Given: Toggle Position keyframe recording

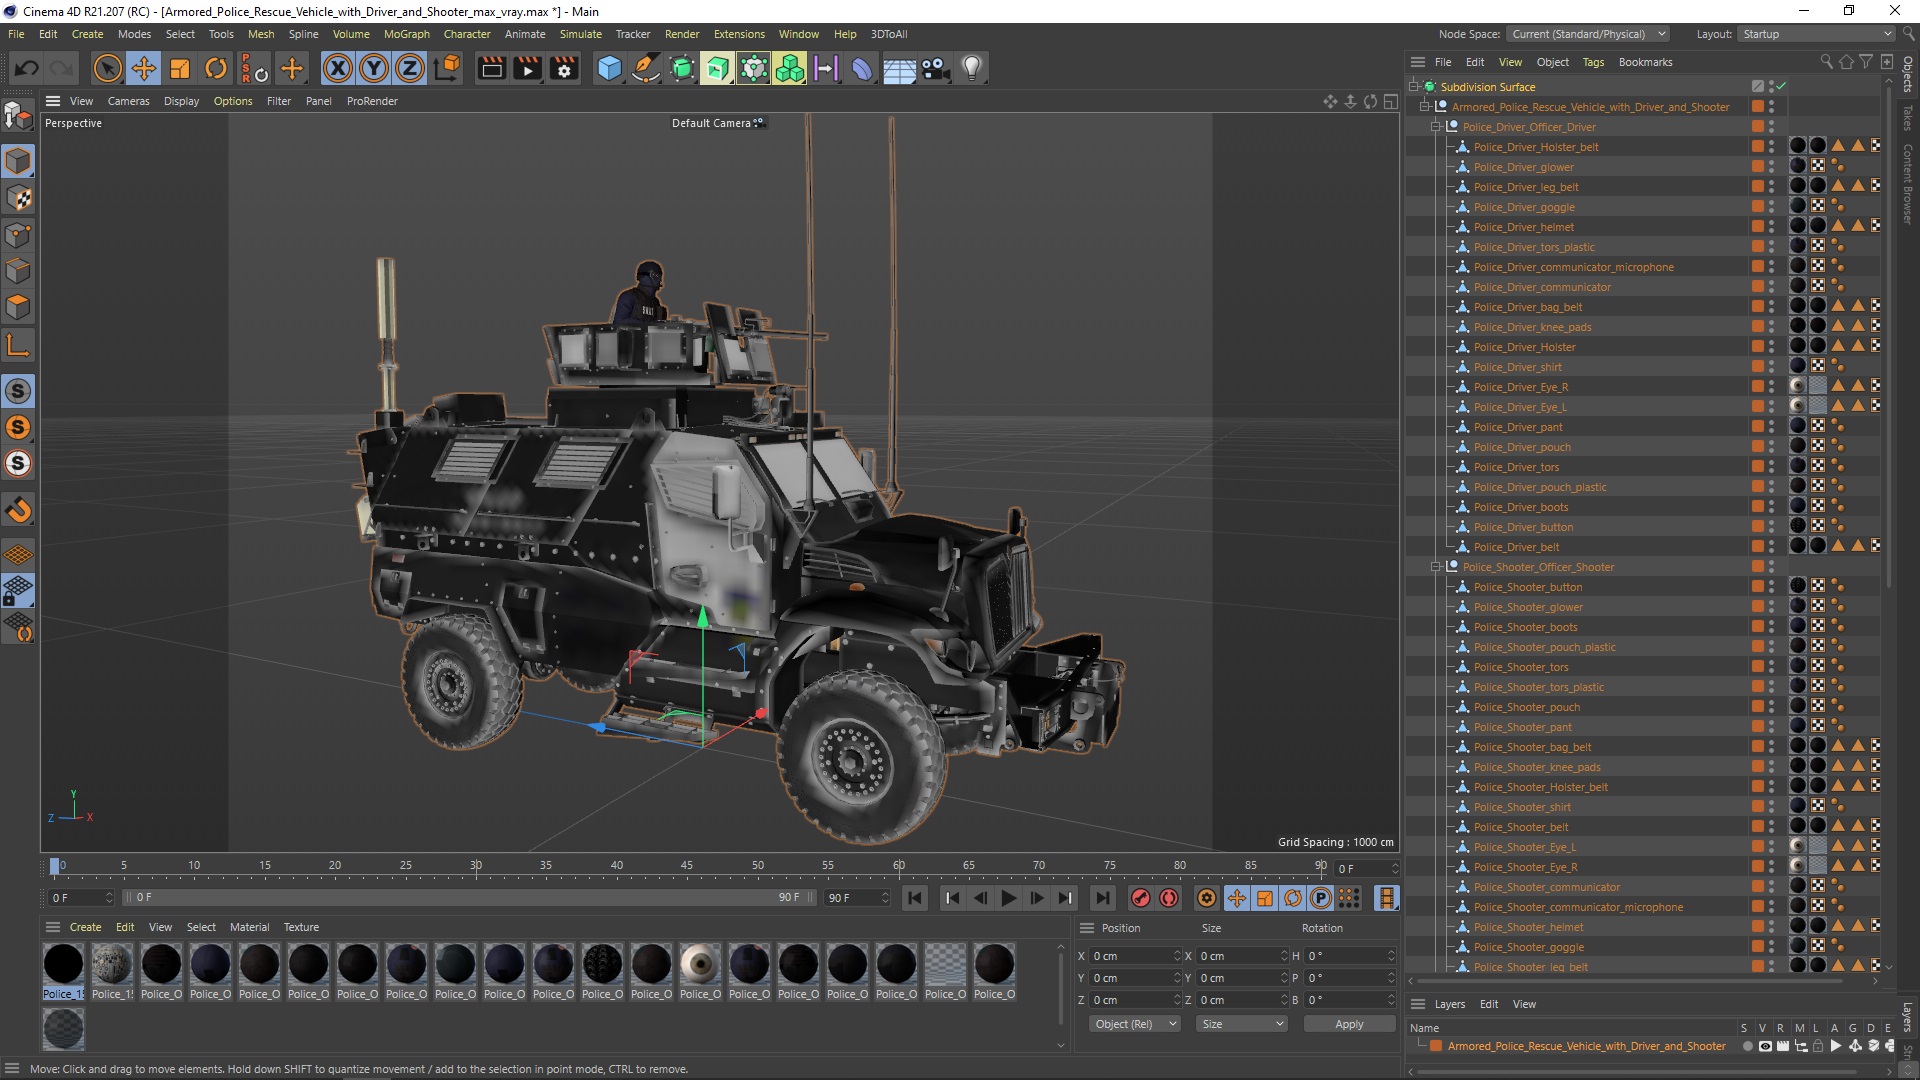Looking at the screenshot, I should pos(1237,898).
